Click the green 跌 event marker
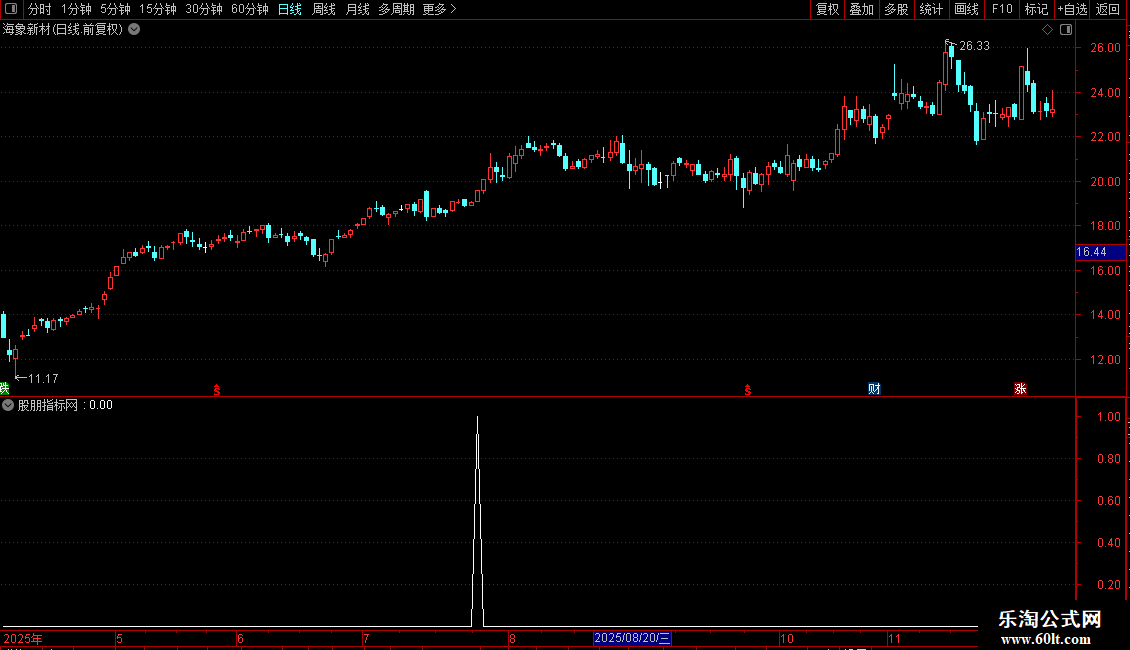Image resolution: width=1130 pixels, height=650 pixels. (x=4, y=389)
